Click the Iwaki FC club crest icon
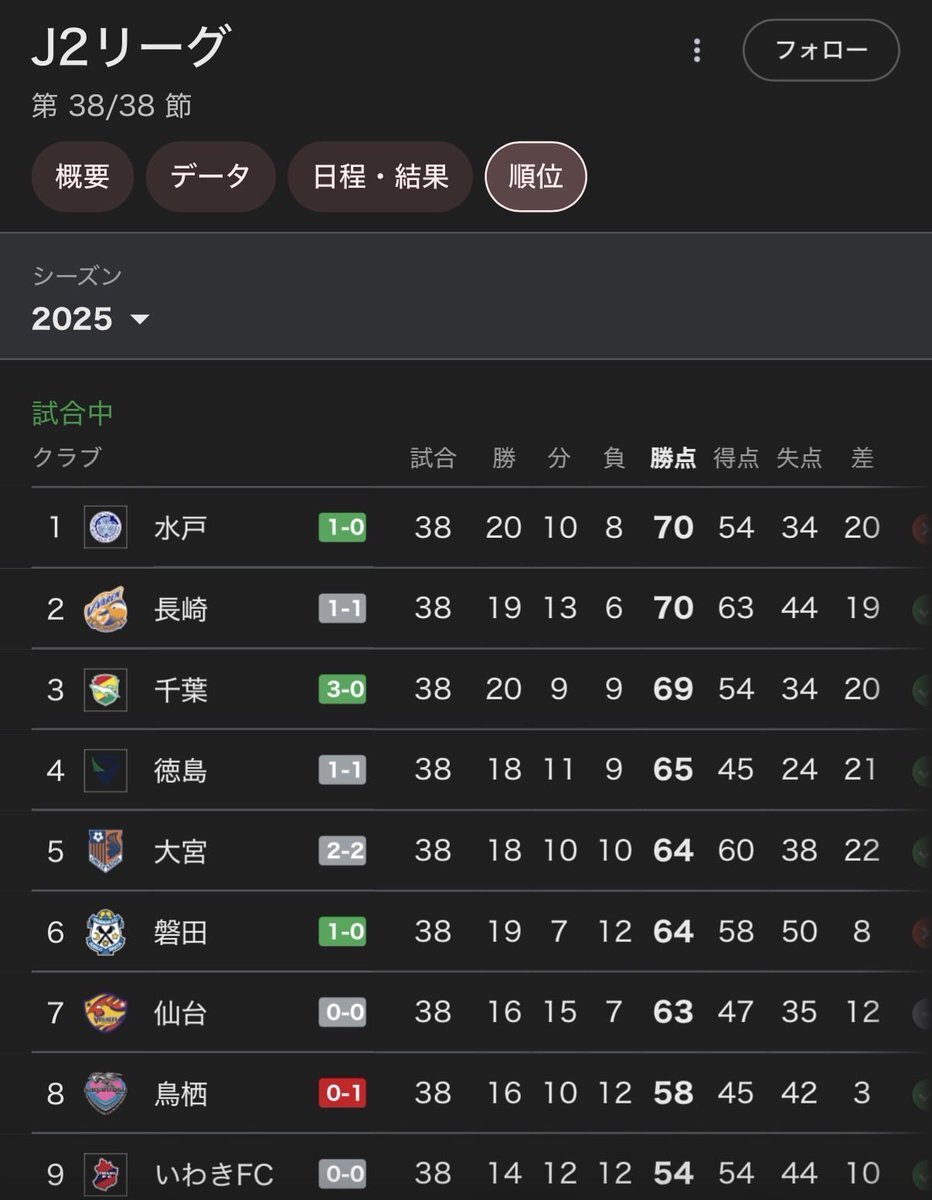 coord(105,1173)
